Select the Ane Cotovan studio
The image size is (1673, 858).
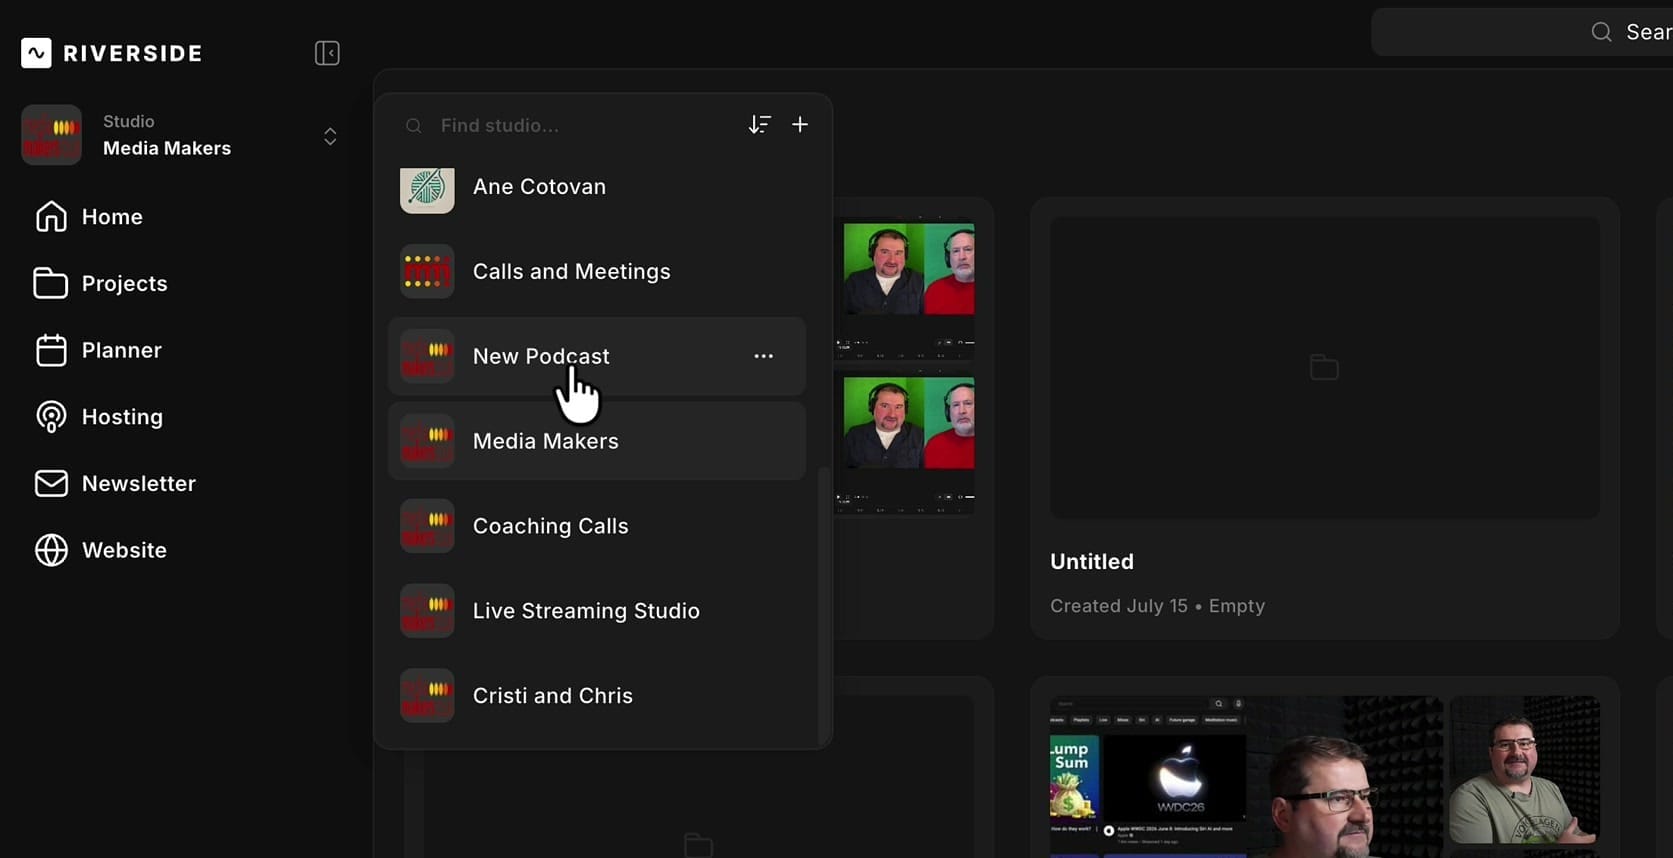click(597, 187)
